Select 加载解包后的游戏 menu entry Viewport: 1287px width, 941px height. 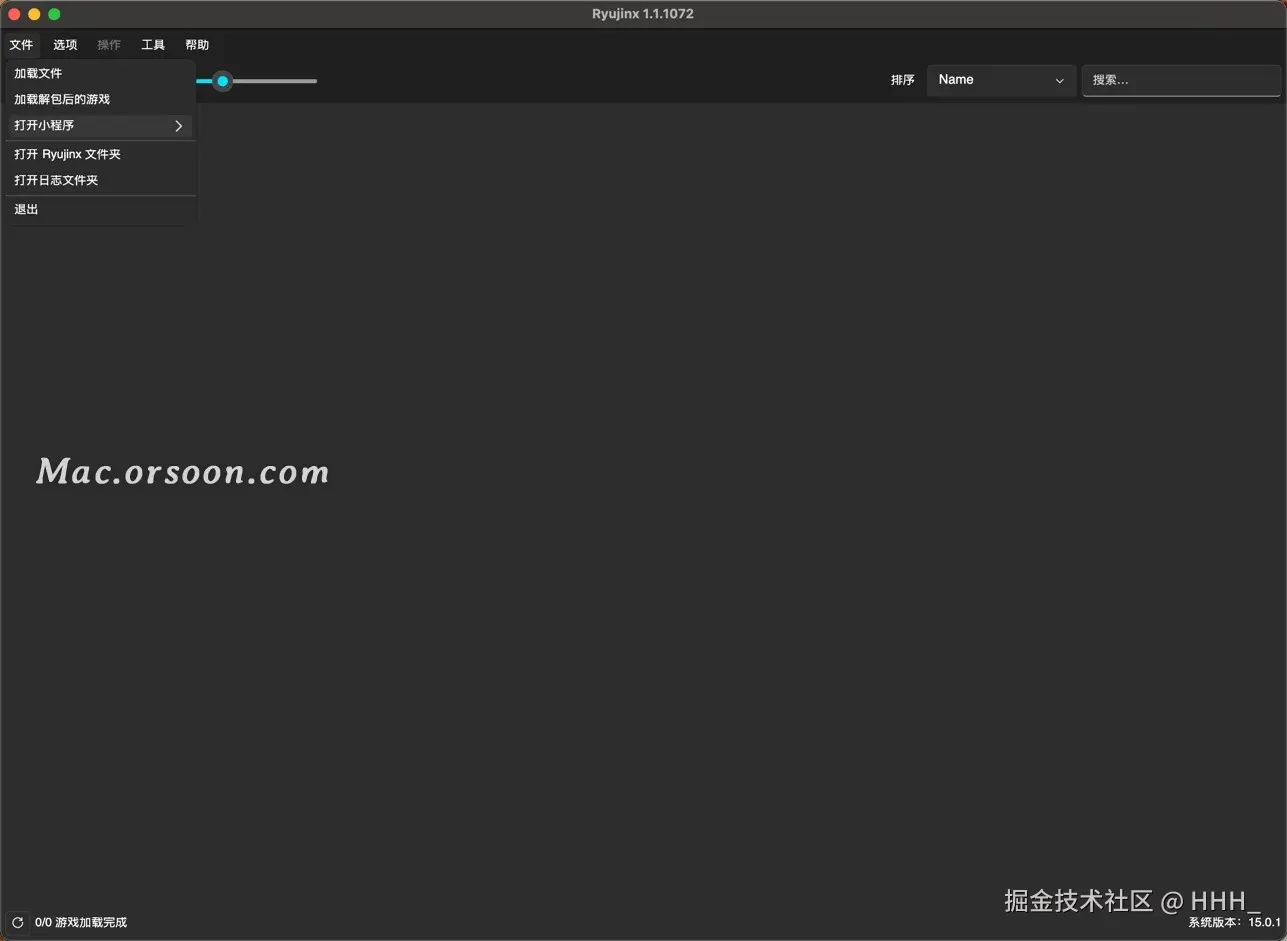pyautogui.click(x=100, y=99)
